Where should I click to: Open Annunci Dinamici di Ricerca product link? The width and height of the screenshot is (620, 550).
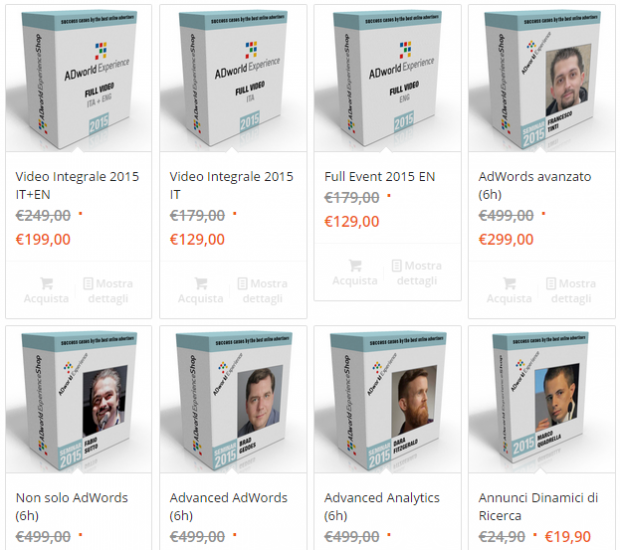coord(538,507)
